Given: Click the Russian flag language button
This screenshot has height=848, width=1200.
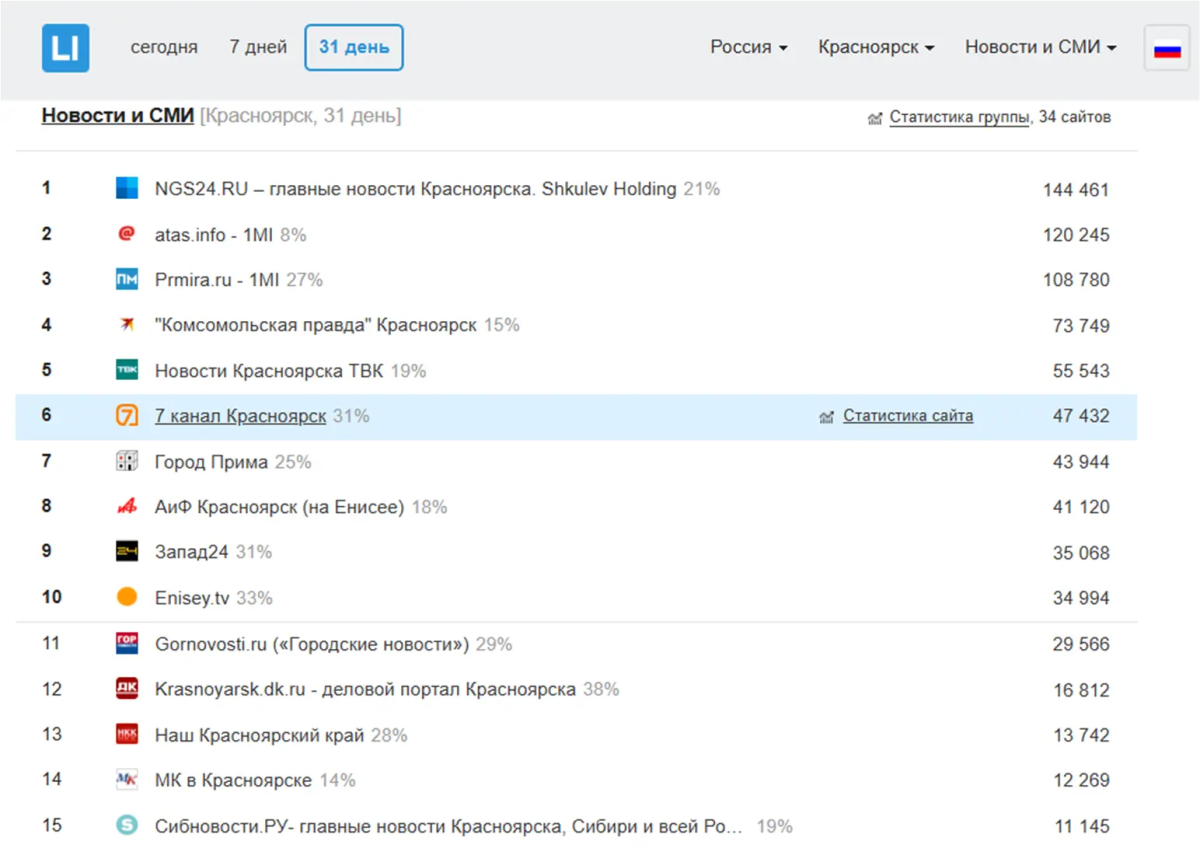Looking at the screenshot, I should 1167,48.
